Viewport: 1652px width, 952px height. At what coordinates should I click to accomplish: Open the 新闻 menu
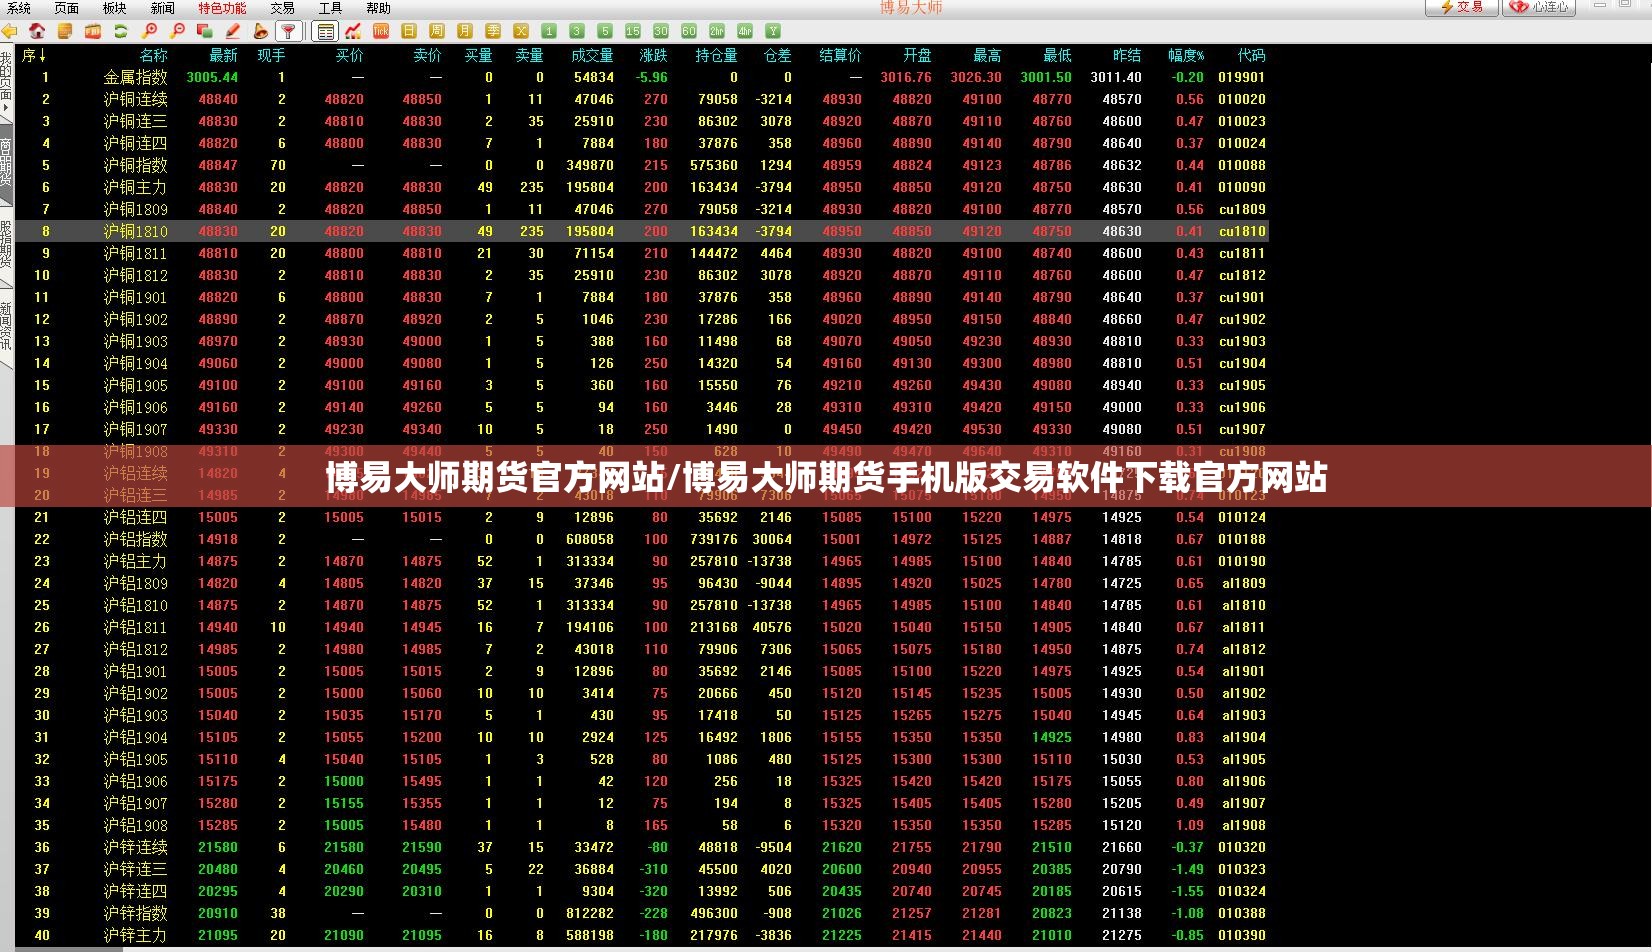[x=163, y=8]
